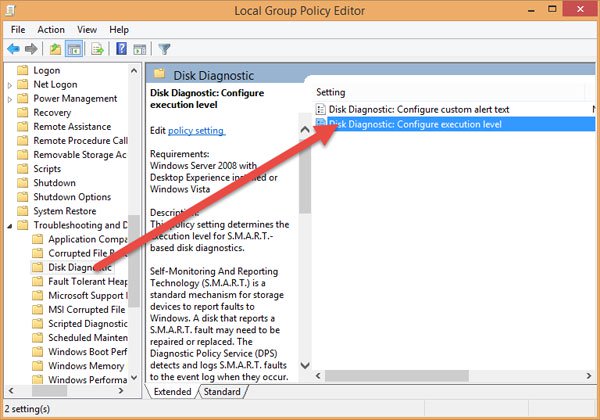Open the View menu

pos(87,29)
